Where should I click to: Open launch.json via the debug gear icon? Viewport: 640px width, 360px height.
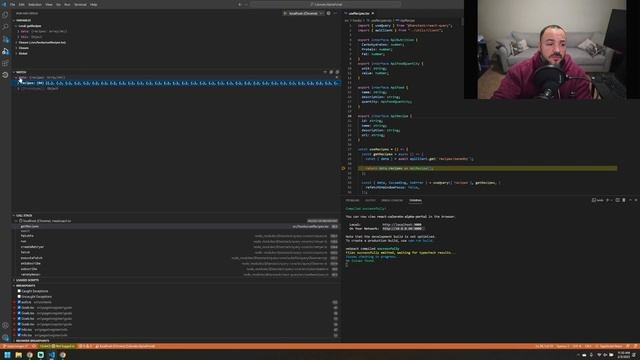[329, 13]
